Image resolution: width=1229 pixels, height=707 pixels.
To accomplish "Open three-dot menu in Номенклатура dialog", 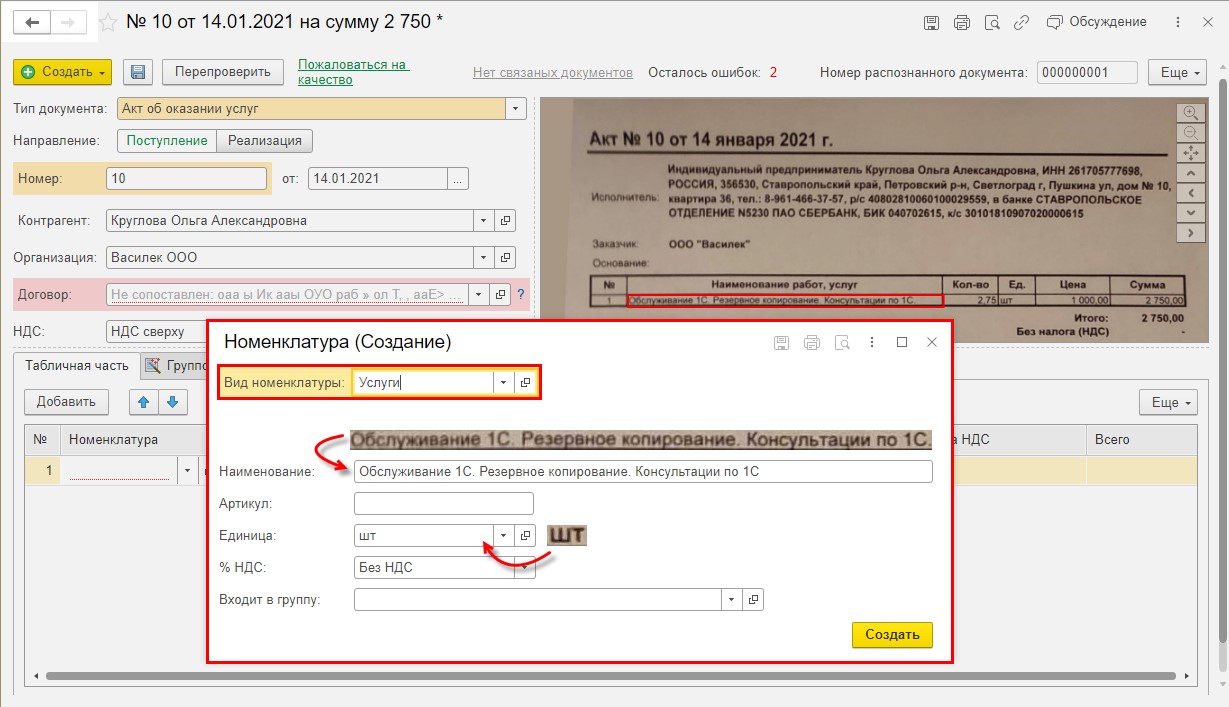I will (872, 342).
